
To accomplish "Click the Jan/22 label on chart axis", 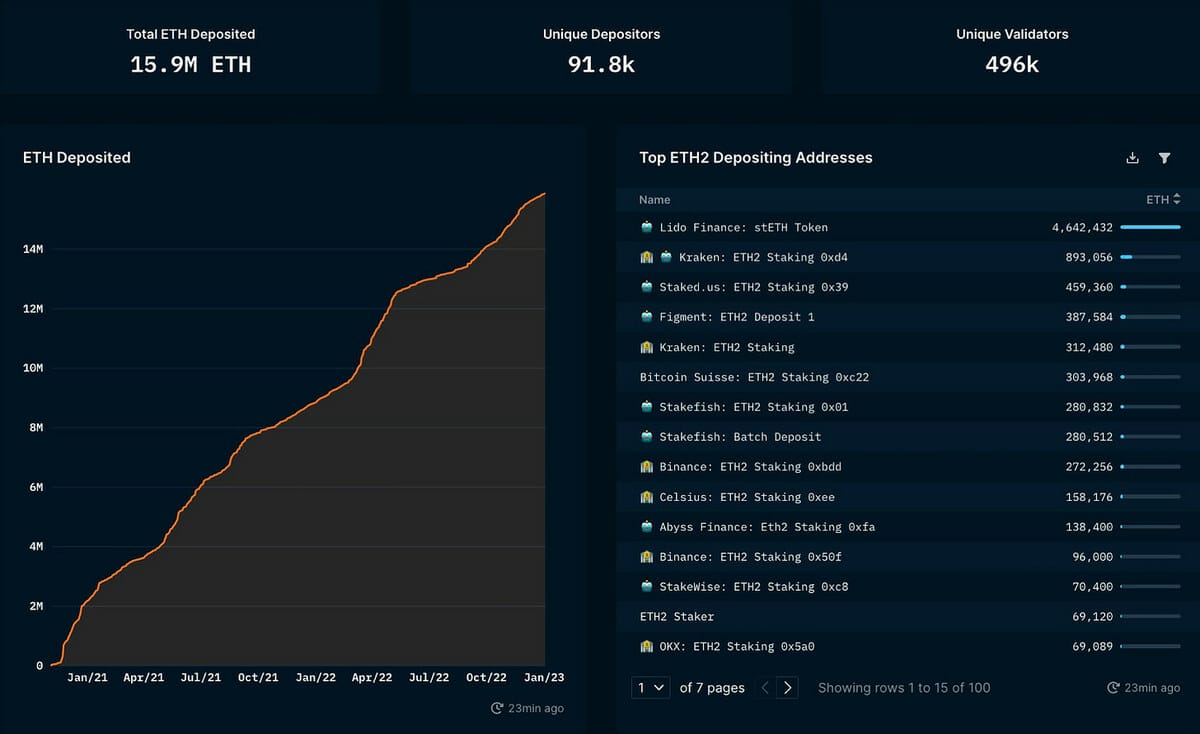I will click(x=315, y=677).
